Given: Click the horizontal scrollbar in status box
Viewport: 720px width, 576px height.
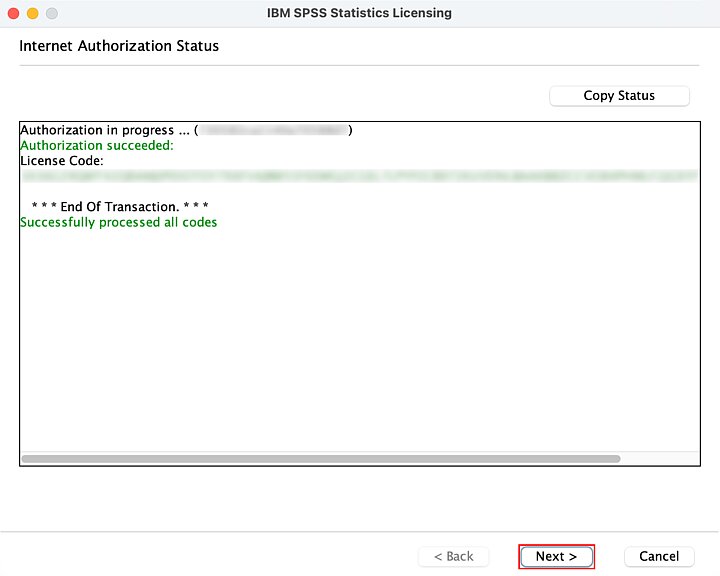Looking at the screenshot, I should click(x=321, y=458).
